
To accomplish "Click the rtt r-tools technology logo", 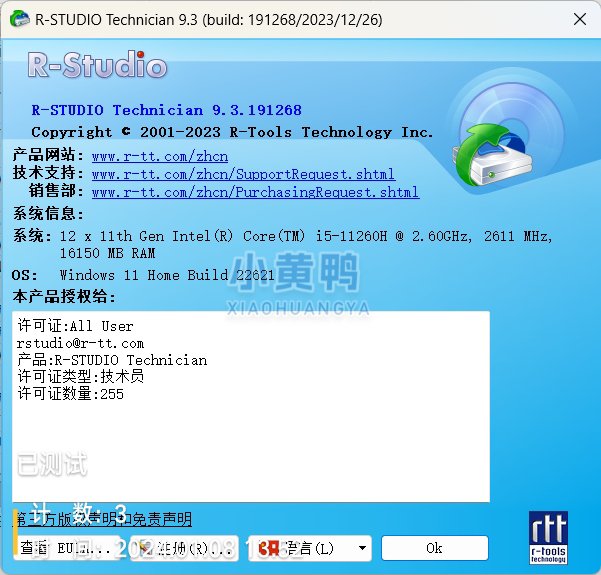I will point(548,537).
